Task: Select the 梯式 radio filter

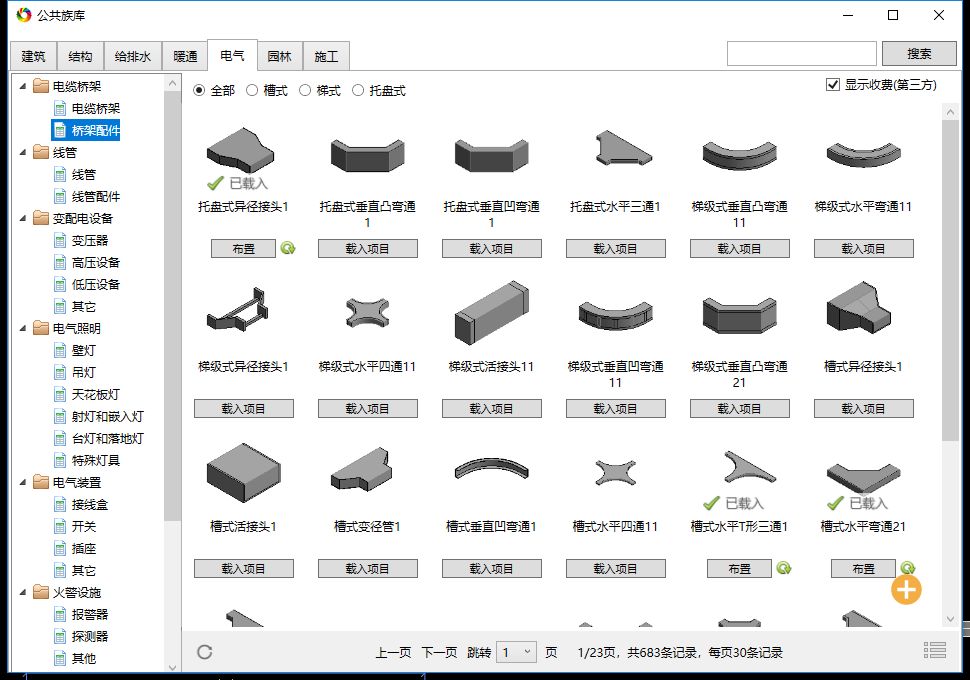Action: click(305, 90)
